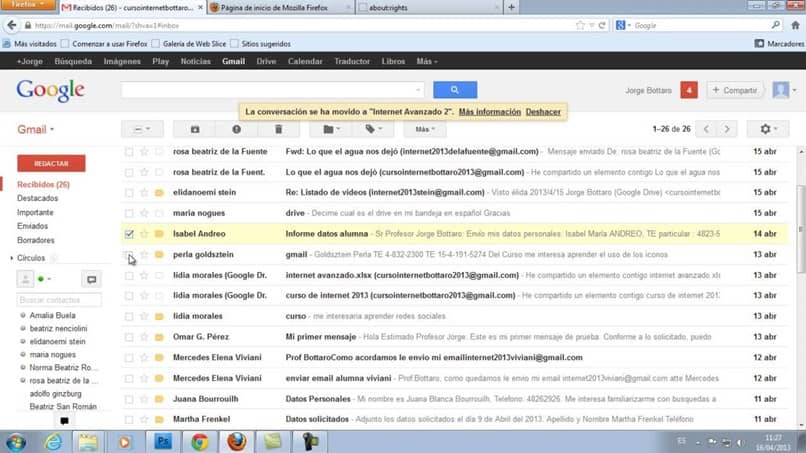Click the red notifications badge showing 4
This screenshot has height=453, width=806.
click(x=689, y=90)
